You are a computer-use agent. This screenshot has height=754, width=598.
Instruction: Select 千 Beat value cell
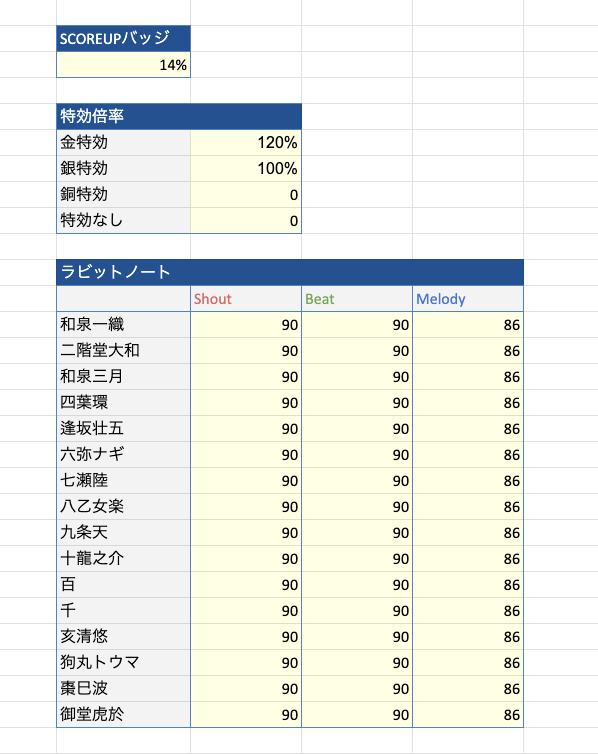pos(357,610)
